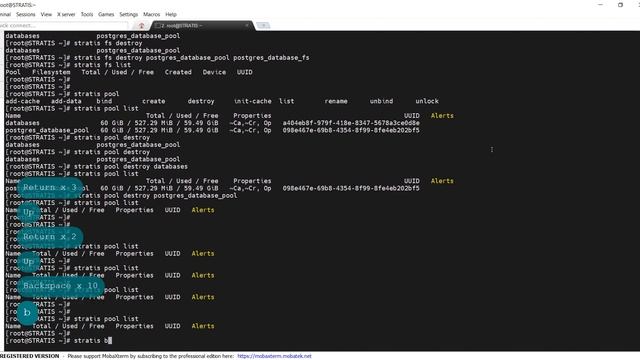
Task: Click 'bind' in the completion list
Action: click(104, 101)
